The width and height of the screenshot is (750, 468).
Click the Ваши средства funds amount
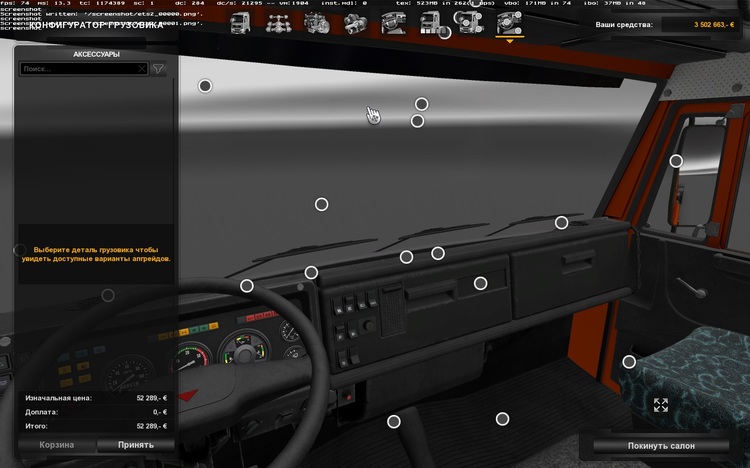tap(714, 24)
